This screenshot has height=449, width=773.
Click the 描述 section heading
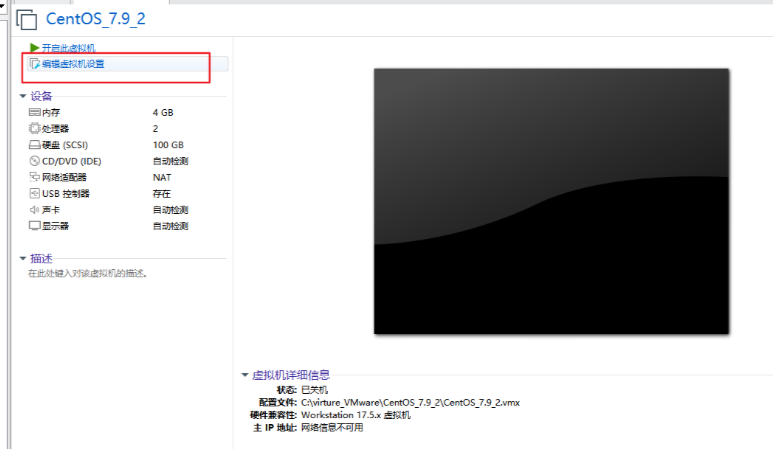pyautogui.click(x=41, y=258)
